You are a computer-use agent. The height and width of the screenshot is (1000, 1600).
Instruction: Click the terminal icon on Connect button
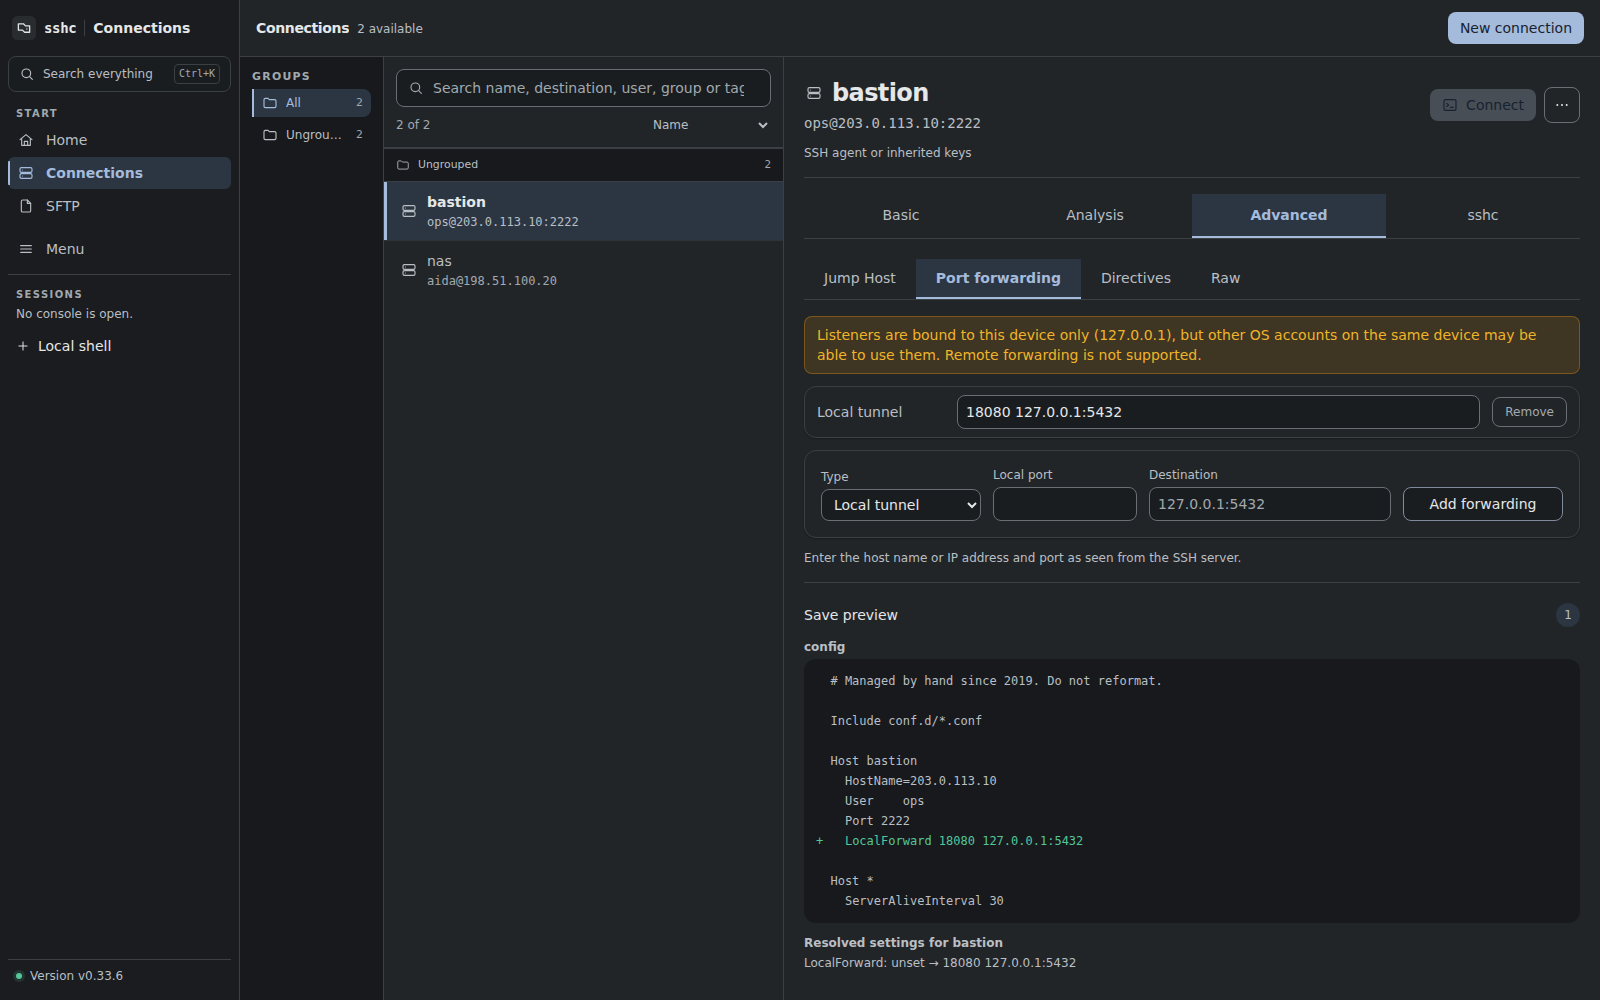[1450, 105]
